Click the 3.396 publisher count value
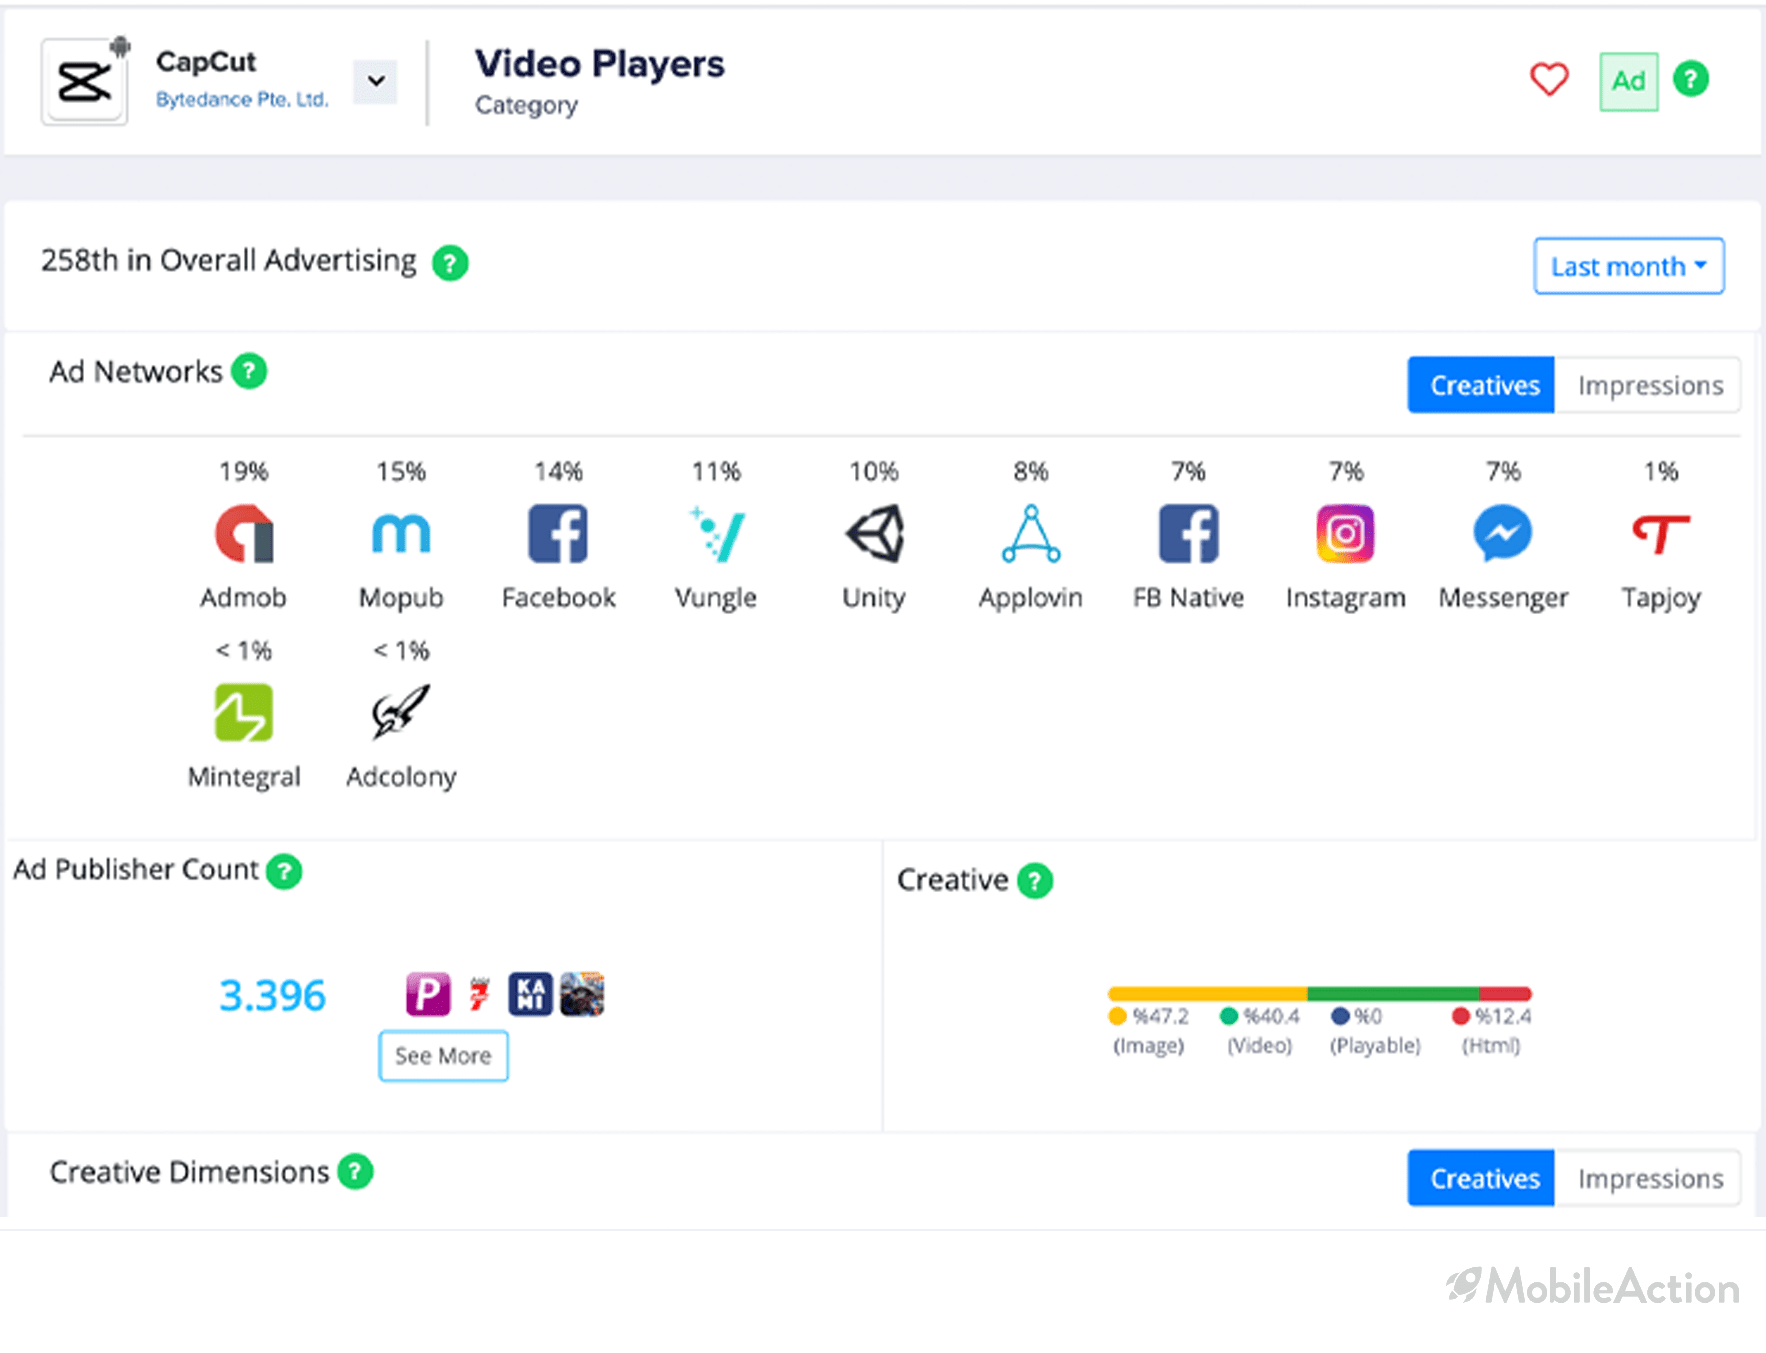Image resolution: width=1766 pixels, height=1353 pixels. (272, 995)
